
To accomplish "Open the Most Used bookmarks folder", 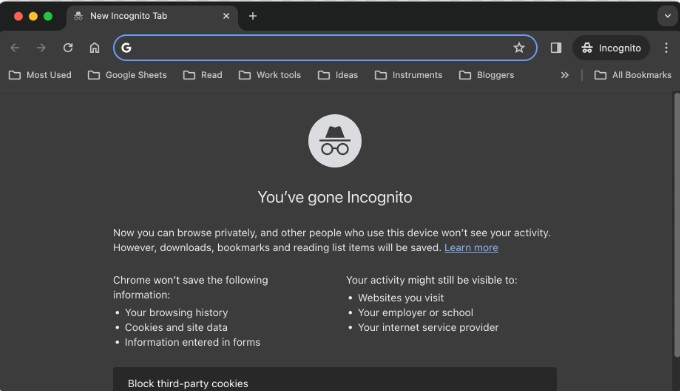I will (x=40, y=75).
